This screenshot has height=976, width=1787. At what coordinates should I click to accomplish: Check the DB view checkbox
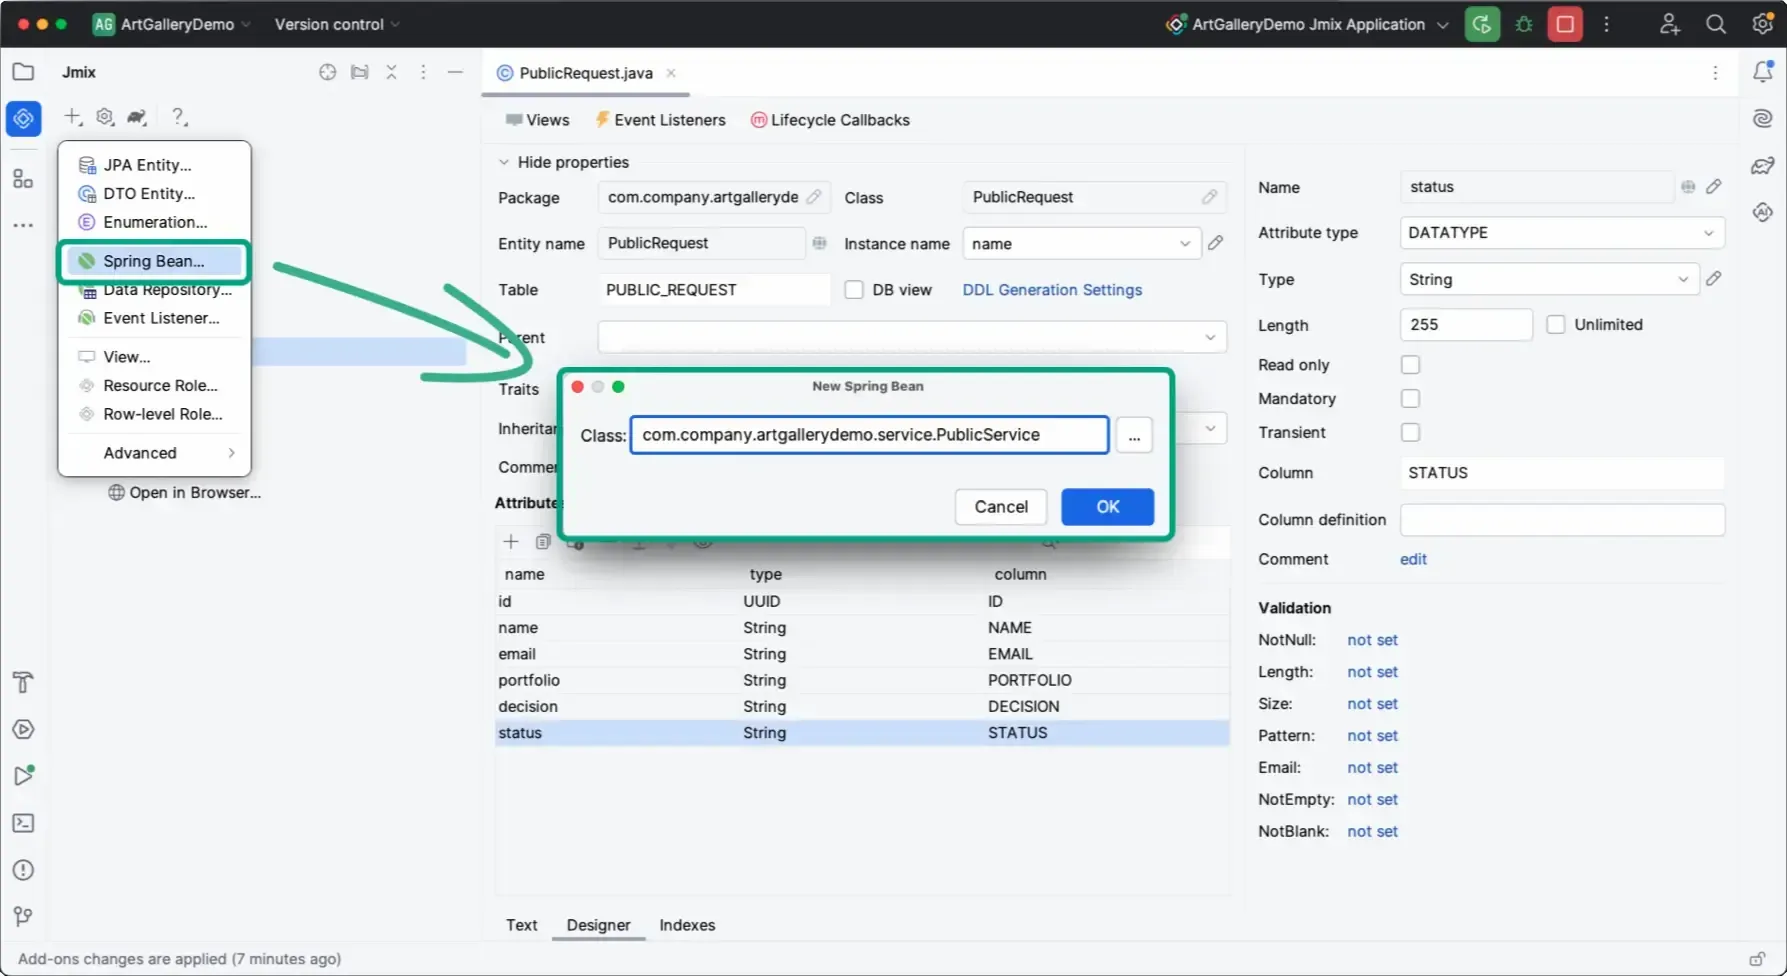click(854, 290)
